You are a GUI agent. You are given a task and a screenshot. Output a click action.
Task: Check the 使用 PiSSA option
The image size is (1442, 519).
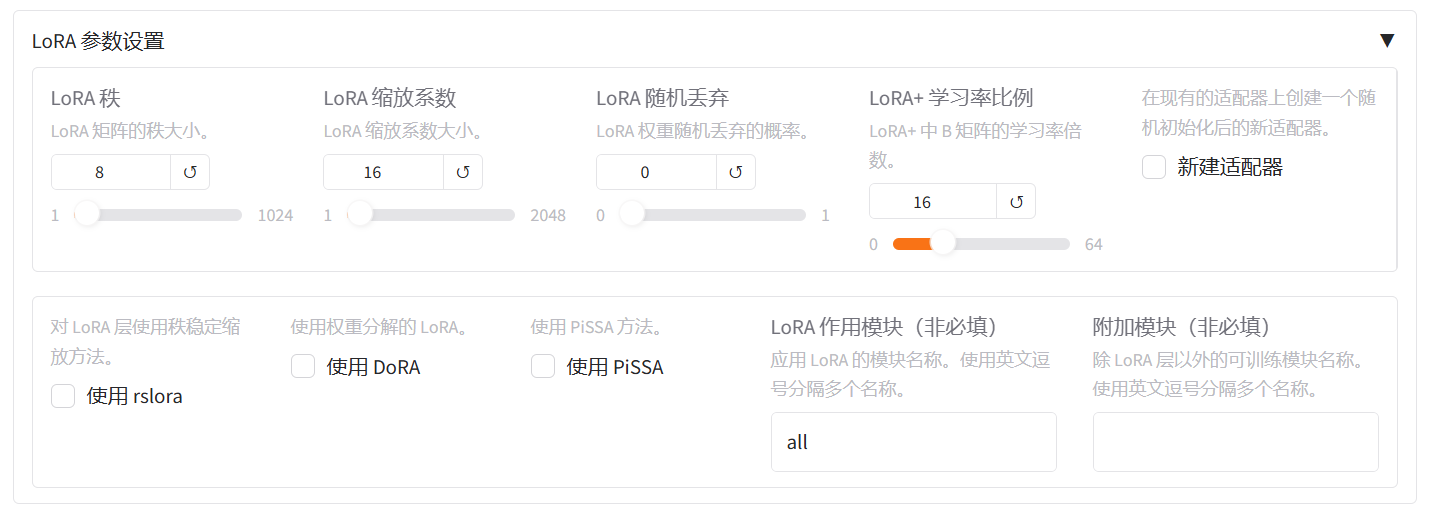pos(543,367)
